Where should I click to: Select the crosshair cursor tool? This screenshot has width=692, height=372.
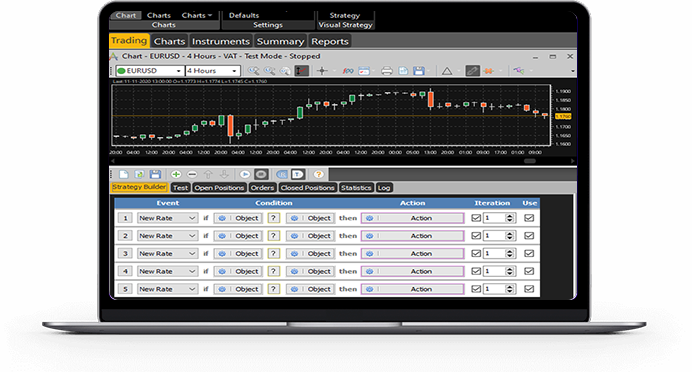(322, 71)
